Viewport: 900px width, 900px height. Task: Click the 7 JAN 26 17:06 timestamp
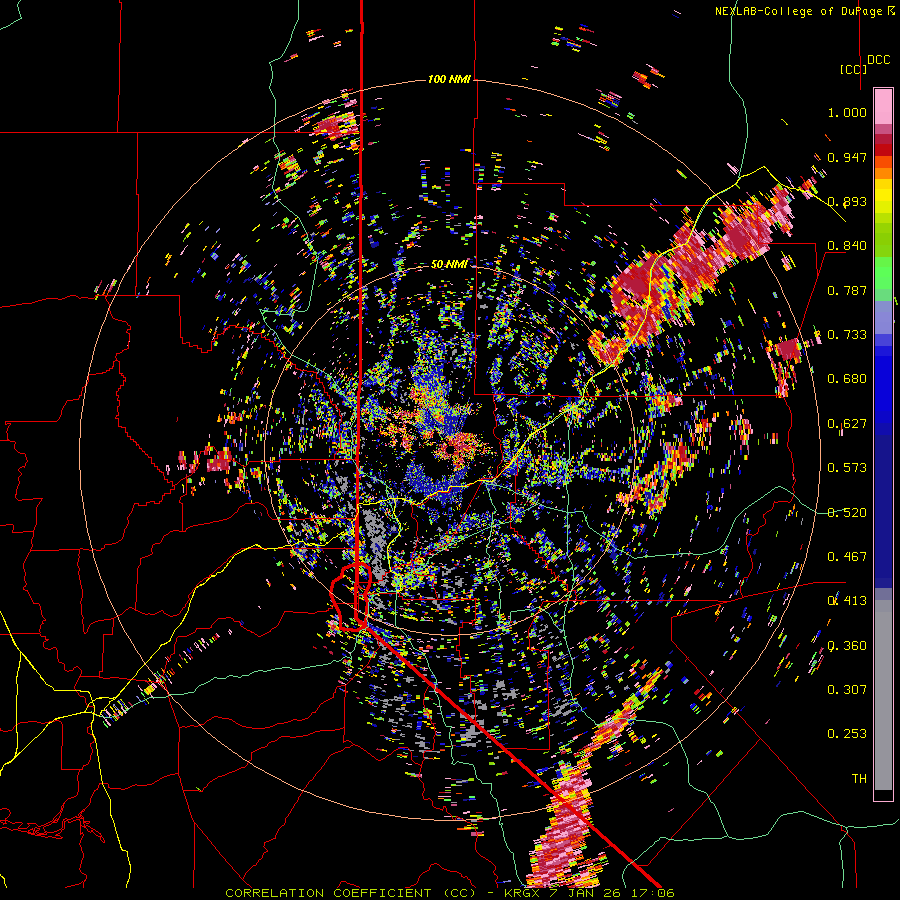tap(611, 893)
